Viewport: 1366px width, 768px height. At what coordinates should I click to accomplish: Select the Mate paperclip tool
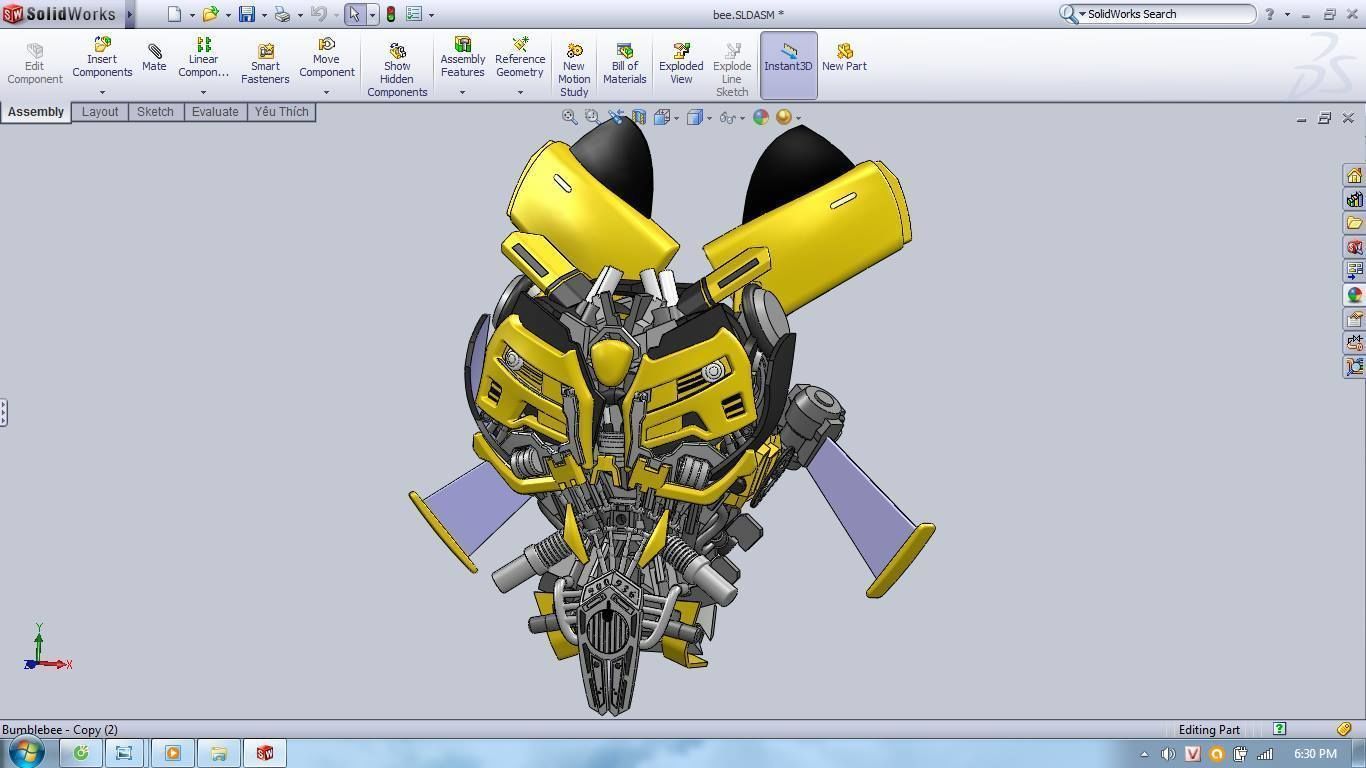pyautogui.click(x=154, y=58)
